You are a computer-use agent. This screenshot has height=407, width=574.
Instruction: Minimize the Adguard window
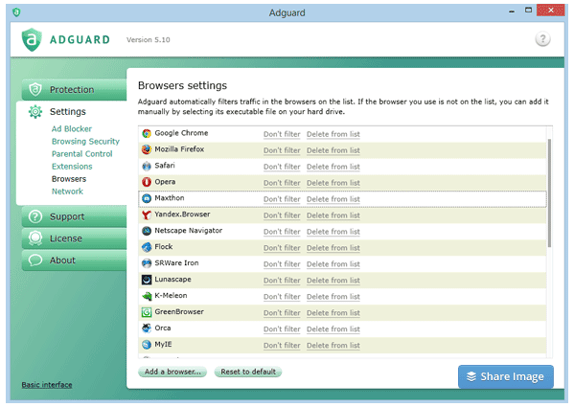pyautogui.click(x=511, y=12)
